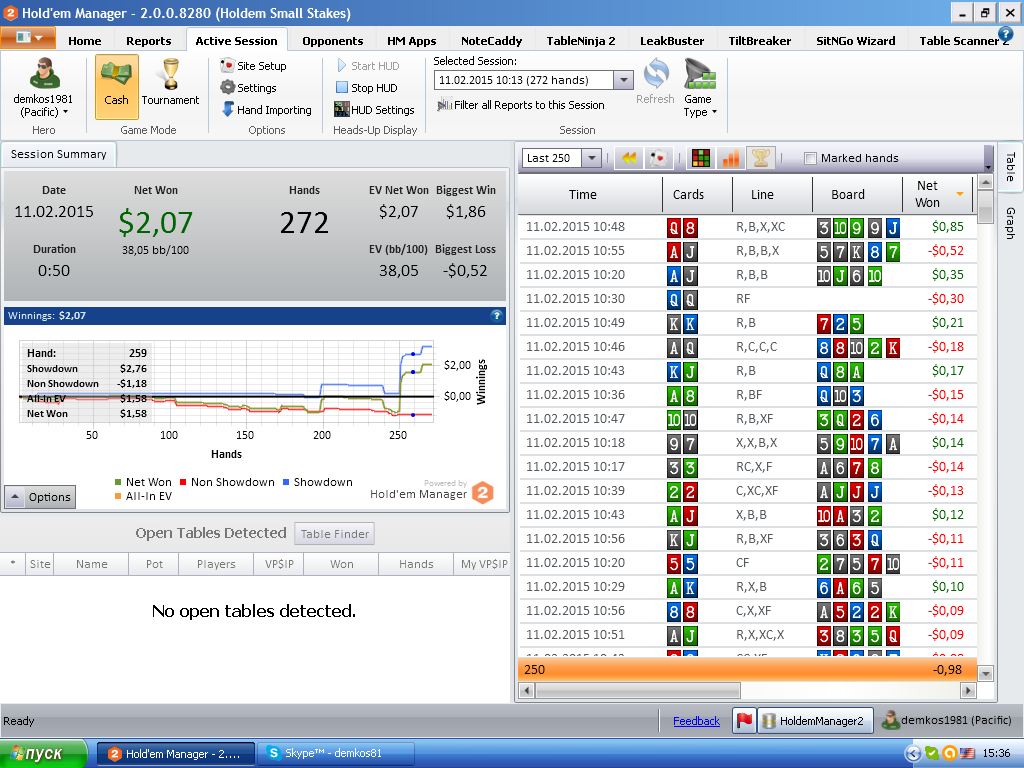1024x768 pixels.
Task: Expand the graph Options button
Action: (x=40, y=497)
